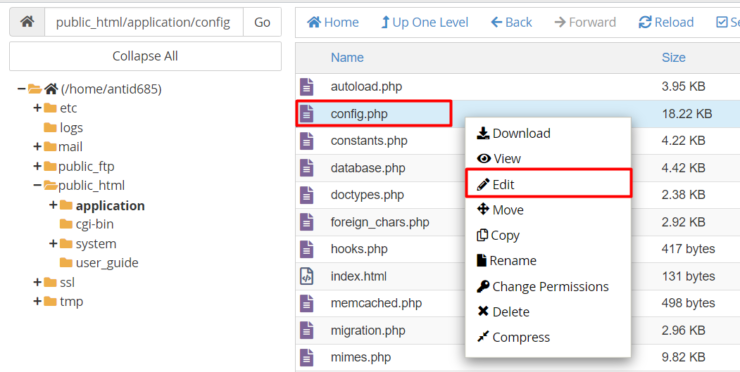Select the memcached.php file name
Image resolution: width=740 pixels, height=372 pixels.
click(376, 303)
